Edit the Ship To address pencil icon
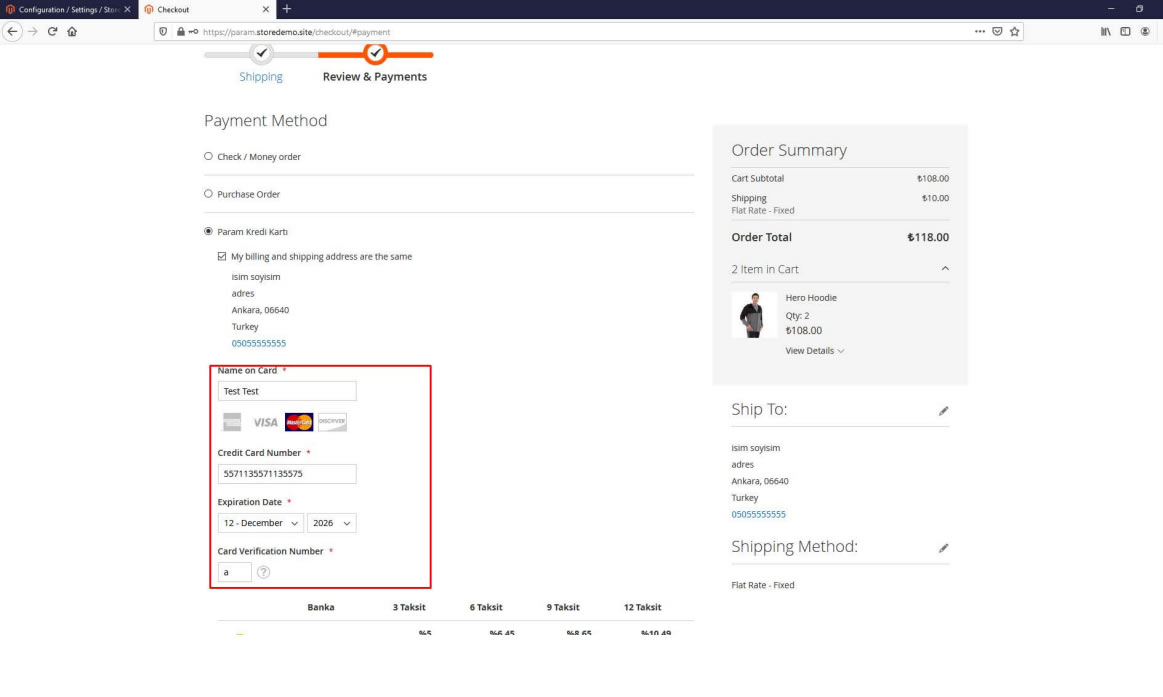Image resolution: width=1163 pixels, height=697 pixels. tap(943, 411)
